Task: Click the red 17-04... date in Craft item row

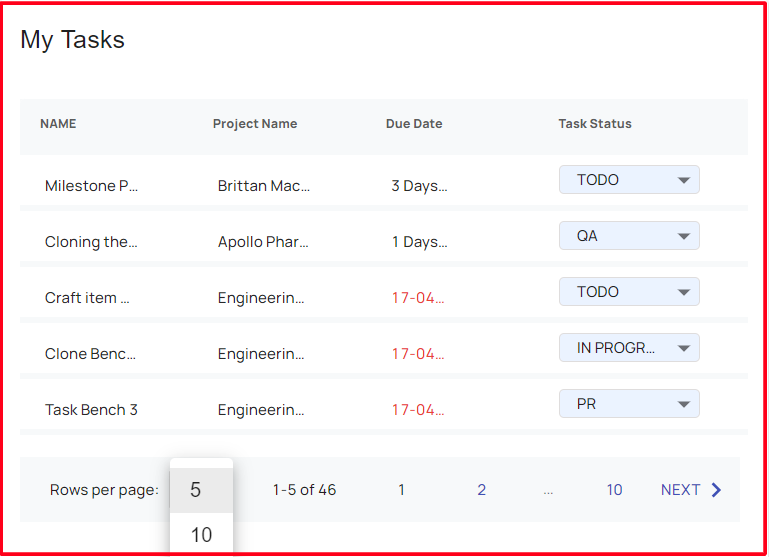Action: tap(418, 298)
